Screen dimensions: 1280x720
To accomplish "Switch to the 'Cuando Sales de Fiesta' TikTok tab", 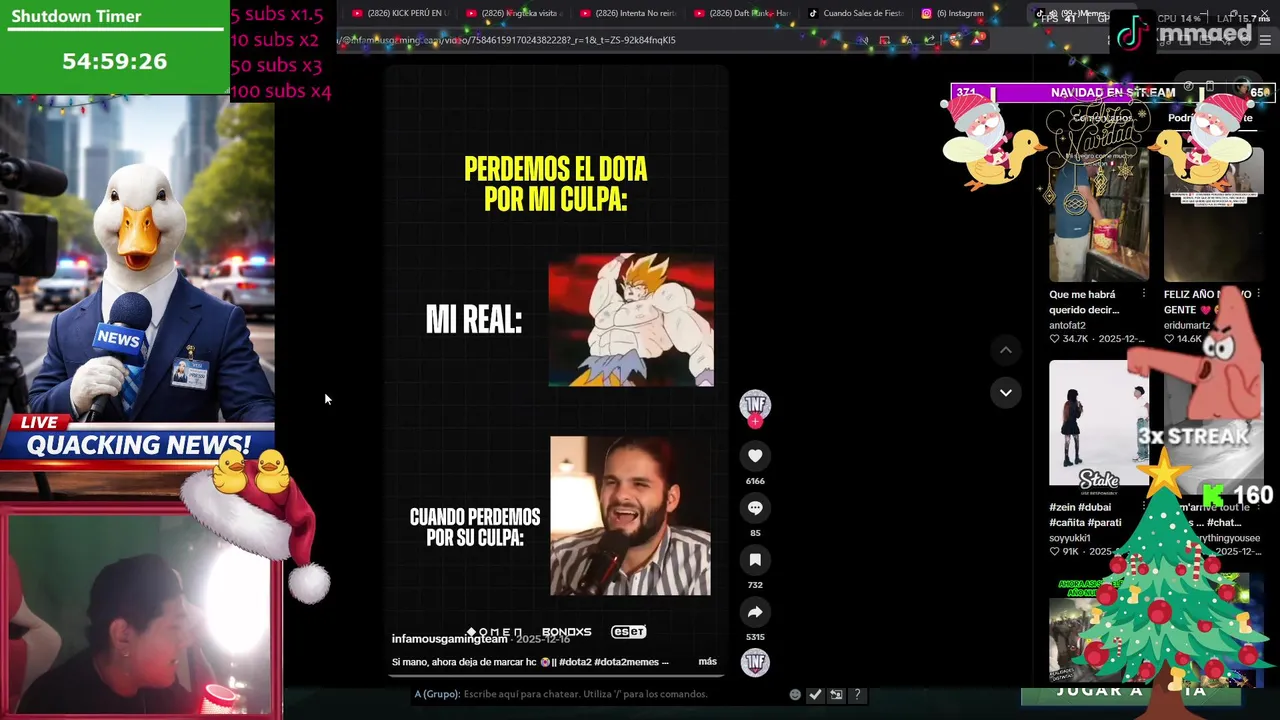I will tap(856, 13).
